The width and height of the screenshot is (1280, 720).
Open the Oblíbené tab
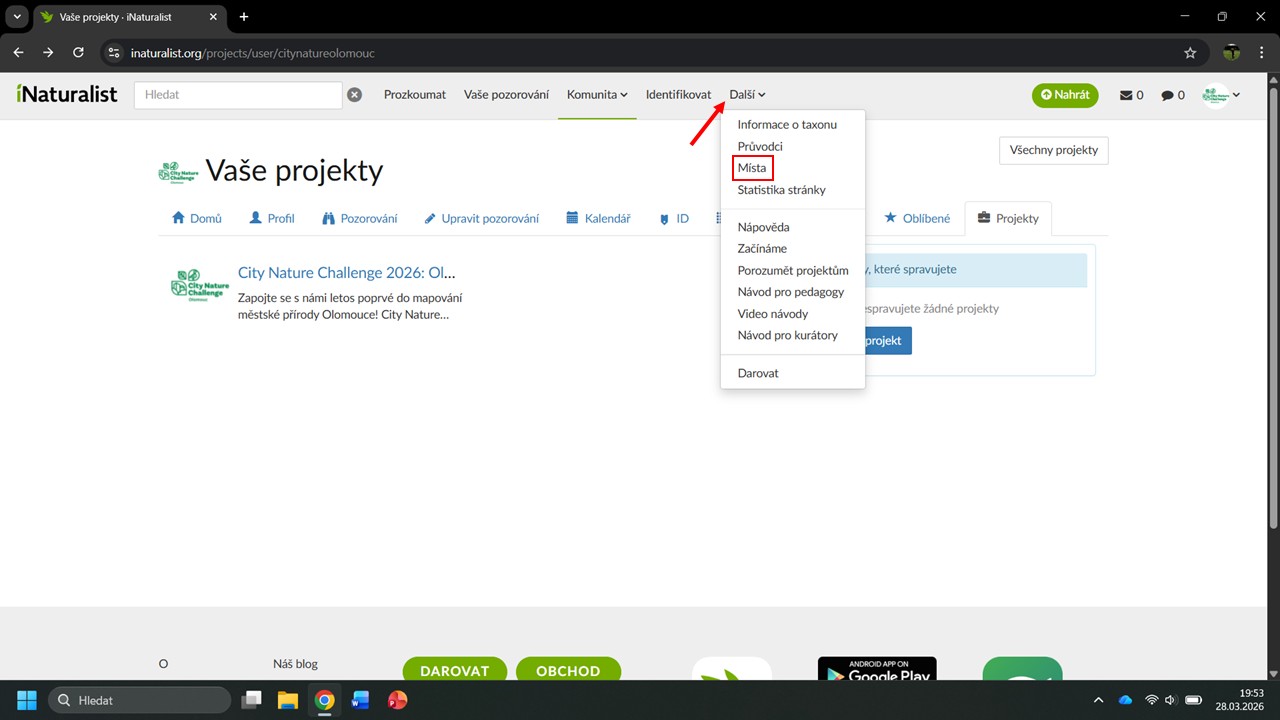[917, 218]
